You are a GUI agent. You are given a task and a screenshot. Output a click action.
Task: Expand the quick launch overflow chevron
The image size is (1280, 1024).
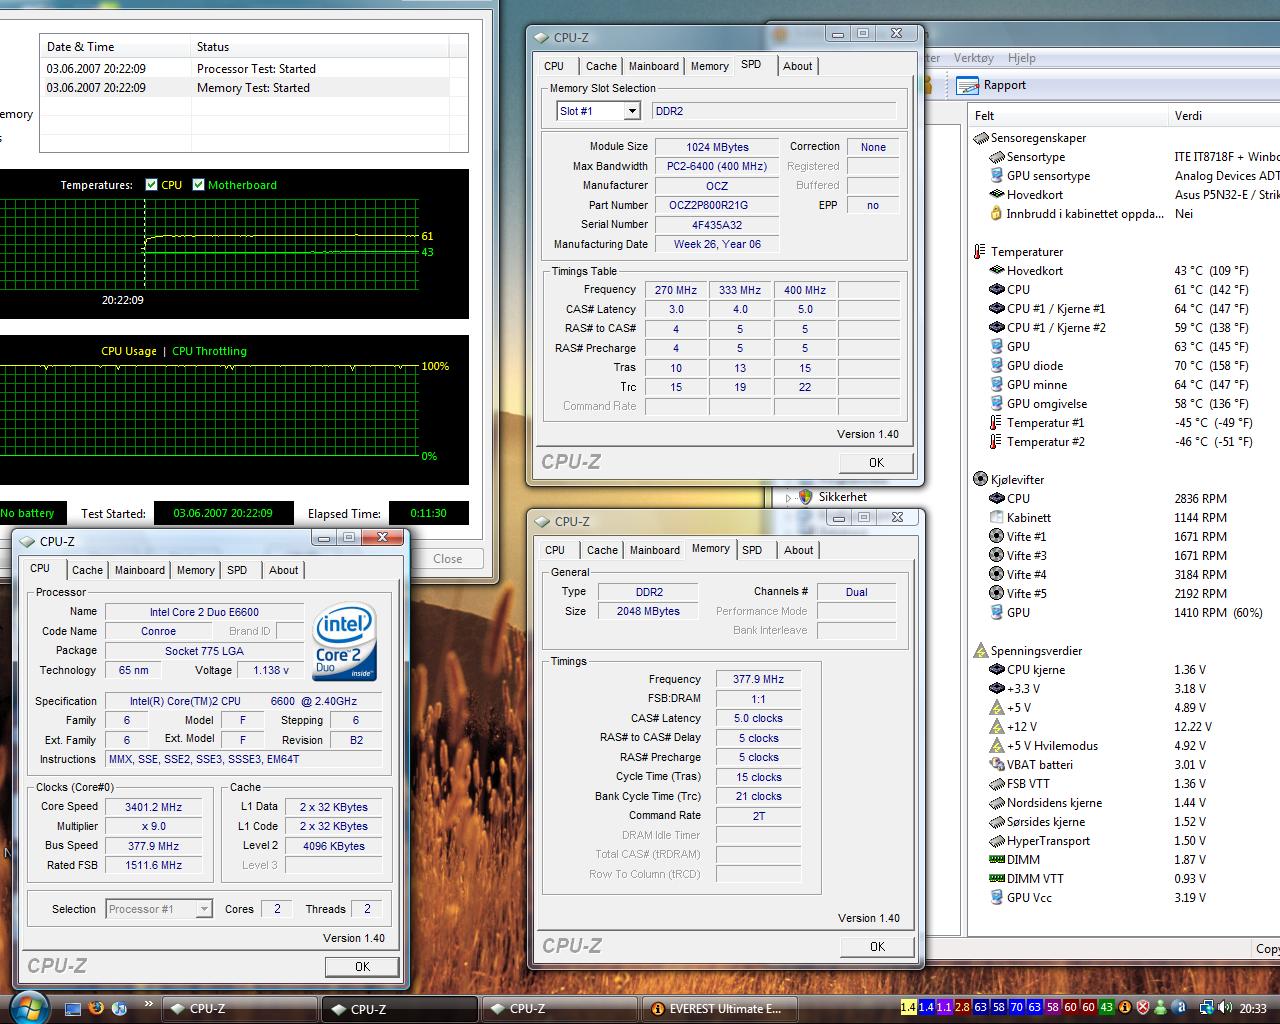point(148,1003)
